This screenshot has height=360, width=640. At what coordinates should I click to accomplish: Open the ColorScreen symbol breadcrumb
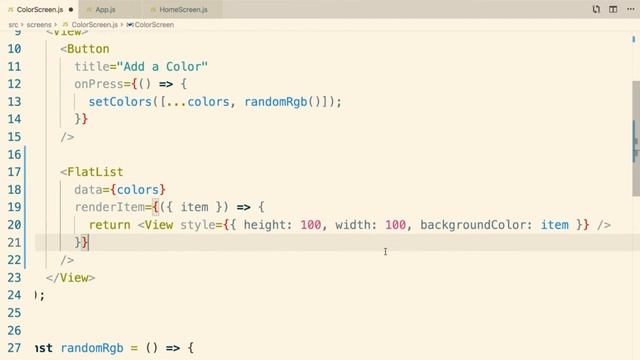[x=154, y=25]
